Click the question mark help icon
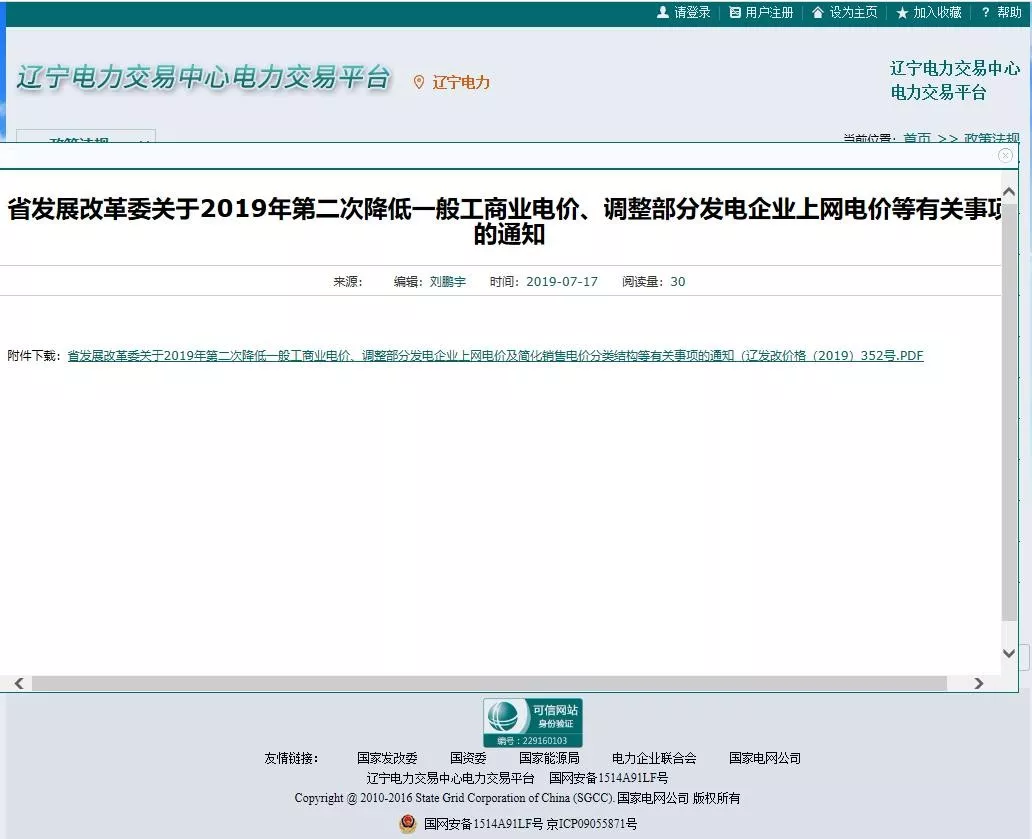Image resolution: width=1032 pixels, height=839 pixels. coord(985,13)
